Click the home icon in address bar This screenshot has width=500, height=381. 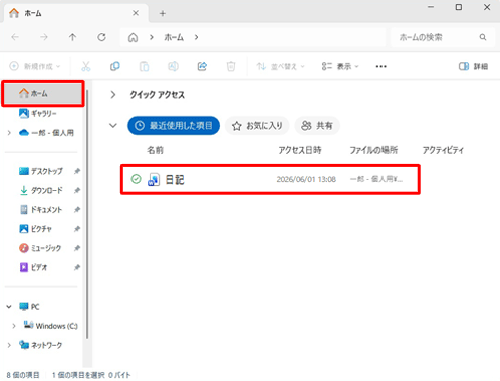(133, 37)
